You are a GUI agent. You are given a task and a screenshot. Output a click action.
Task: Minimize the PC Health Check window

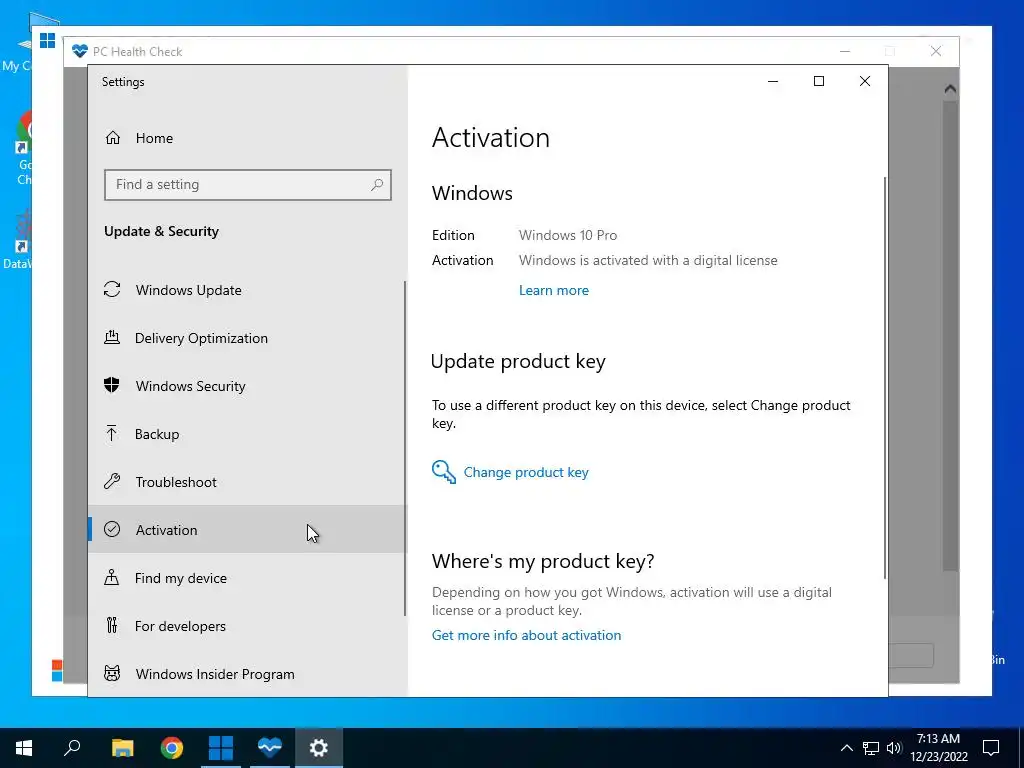845,51
